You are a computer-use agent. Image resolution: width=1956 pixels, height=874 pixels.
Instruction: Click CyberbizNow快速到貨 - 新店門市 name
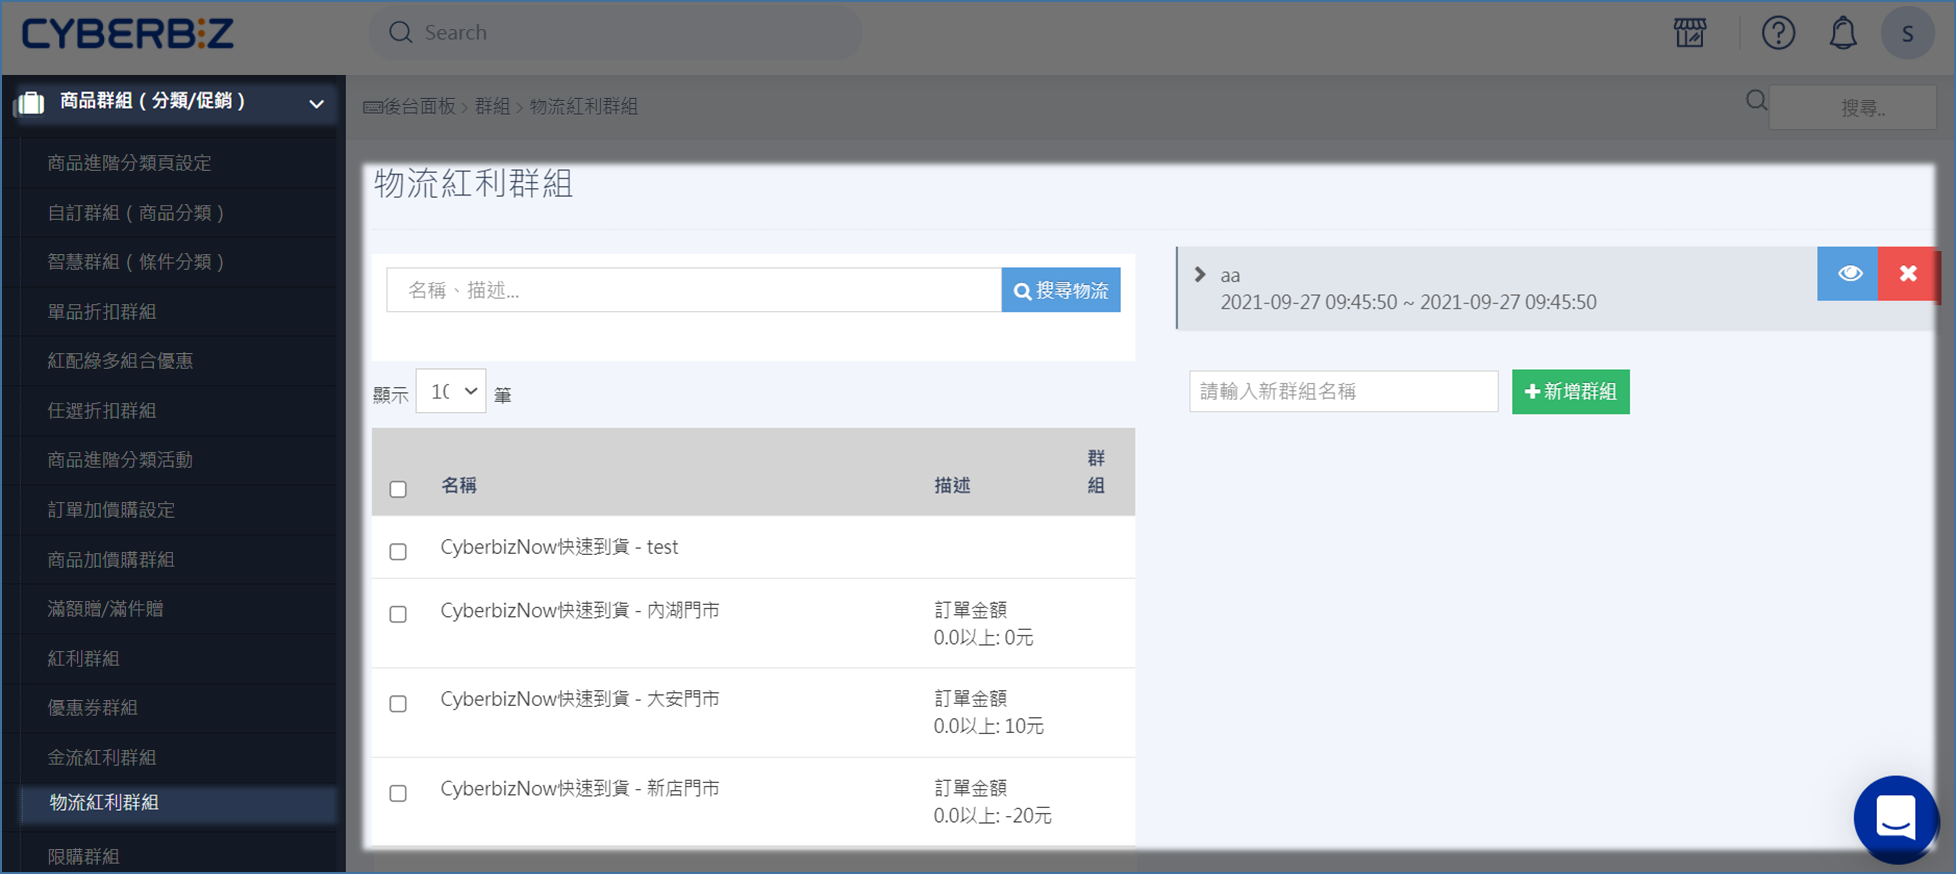[580, 788]
